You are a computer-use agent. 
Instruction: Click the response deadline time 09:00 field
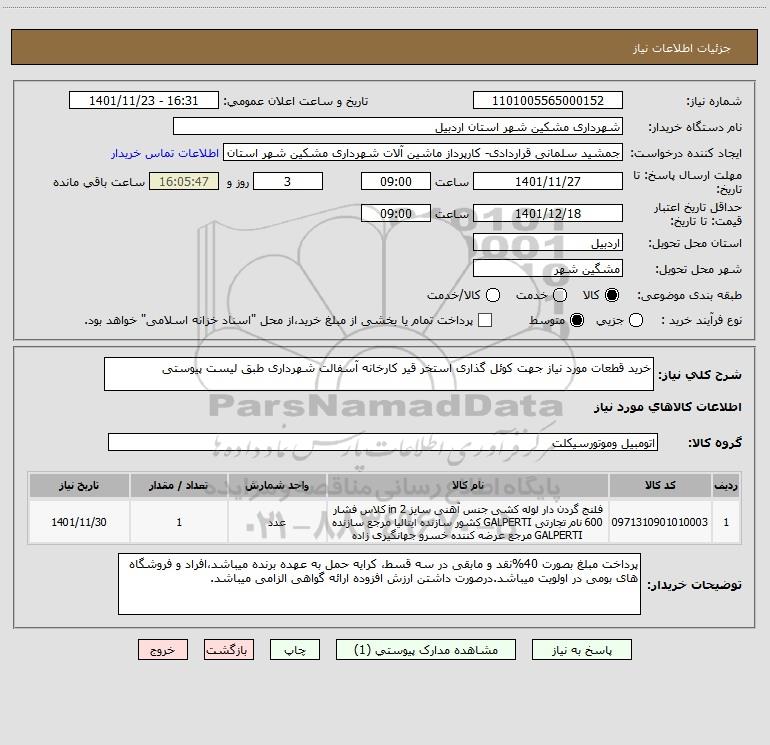pyautogui.click(x=396, y=181)
